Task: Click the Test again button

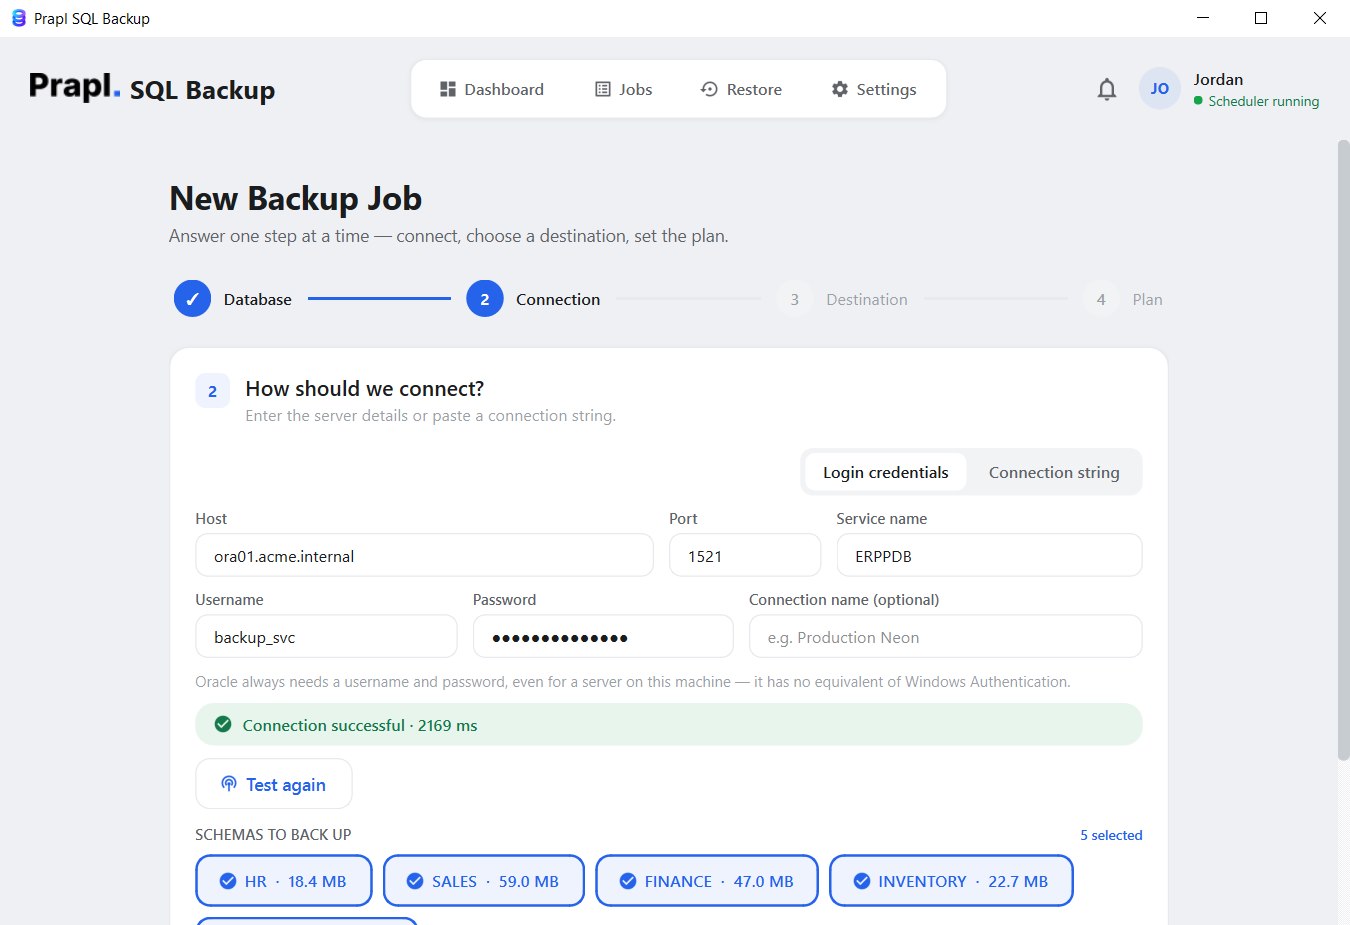Action: (274, 784)
